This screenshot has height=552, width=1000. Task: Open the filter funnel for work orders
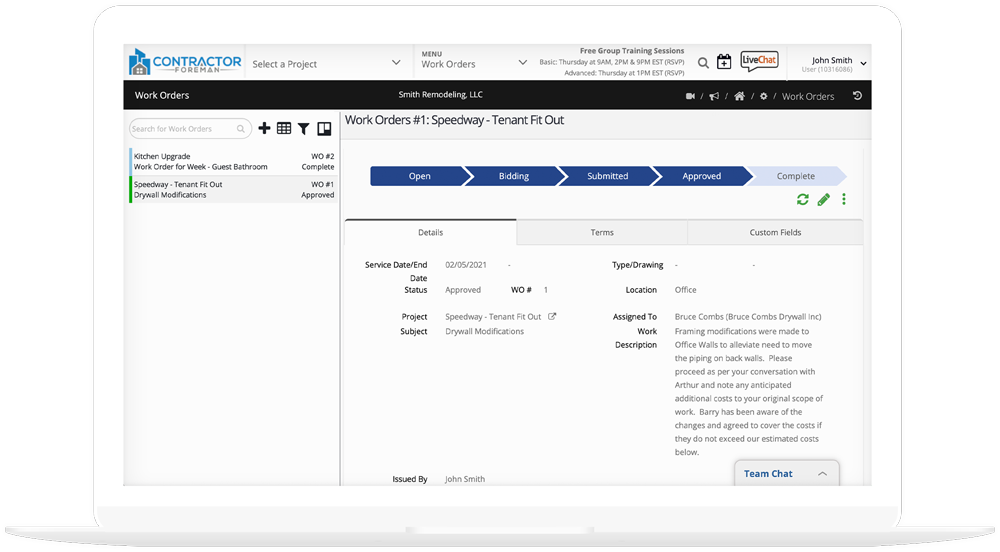click(303, 129)
